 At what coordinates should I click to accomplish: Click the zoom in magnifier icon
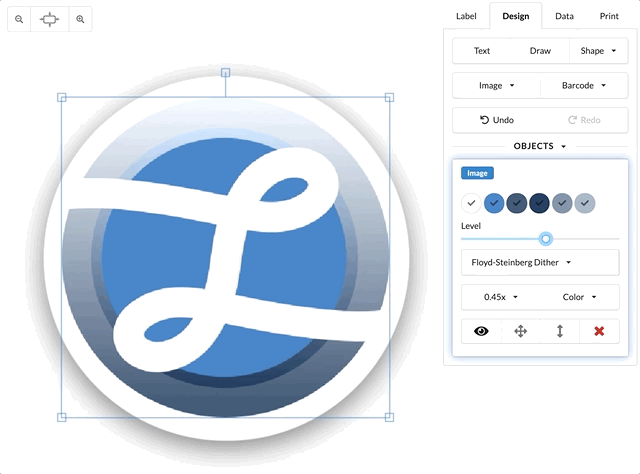pos(81,19)
